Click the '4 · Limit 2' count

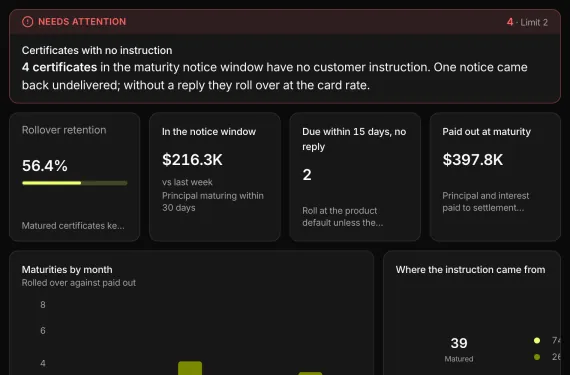point(527,22)
